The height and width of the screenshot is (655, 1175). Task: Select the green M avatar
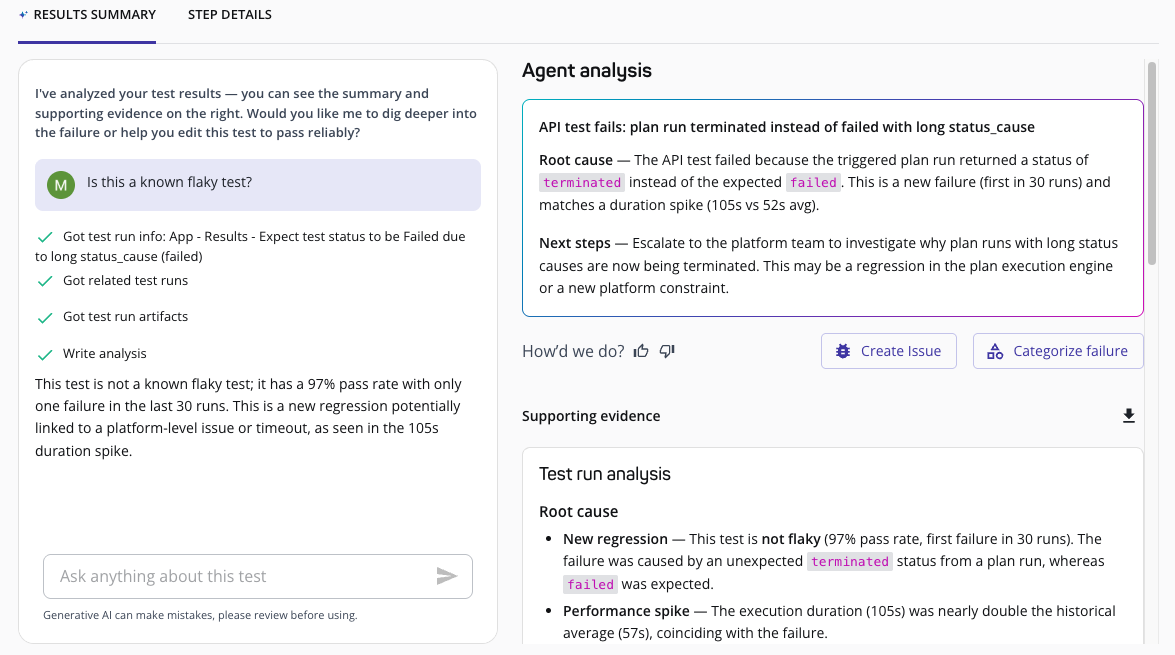[x=60, y=186]
